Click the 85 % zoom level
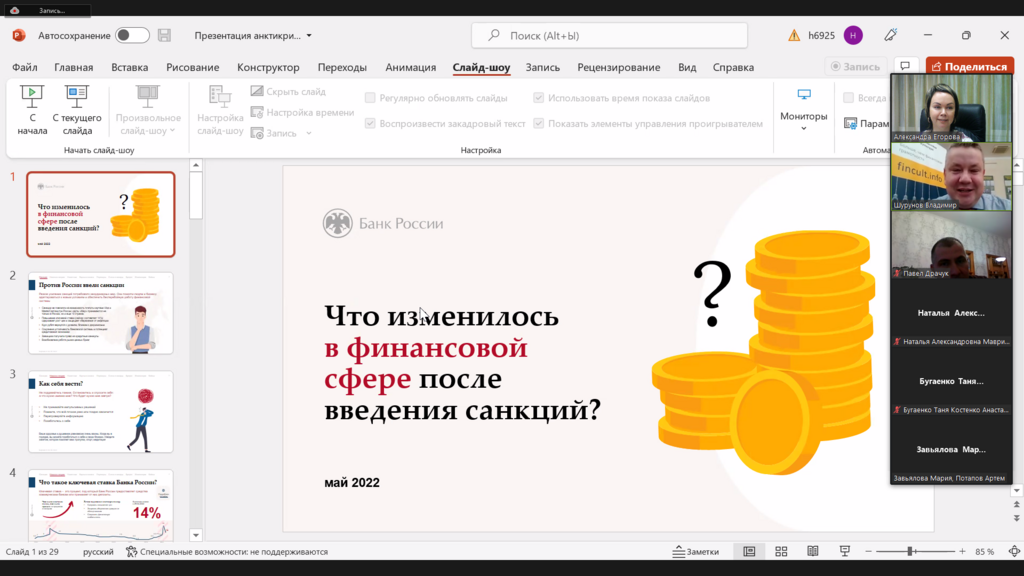1024x576 pixels. pyautogui.click(x=985, y=552)
